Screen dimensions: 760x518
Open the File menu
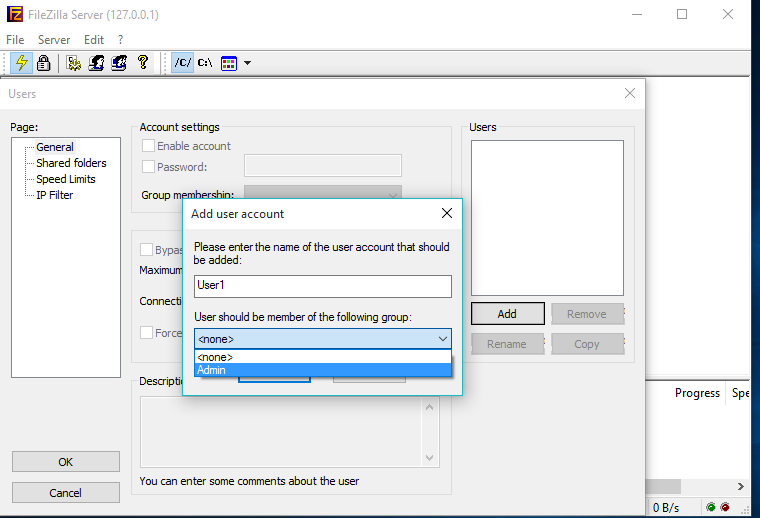click(15, 40)
